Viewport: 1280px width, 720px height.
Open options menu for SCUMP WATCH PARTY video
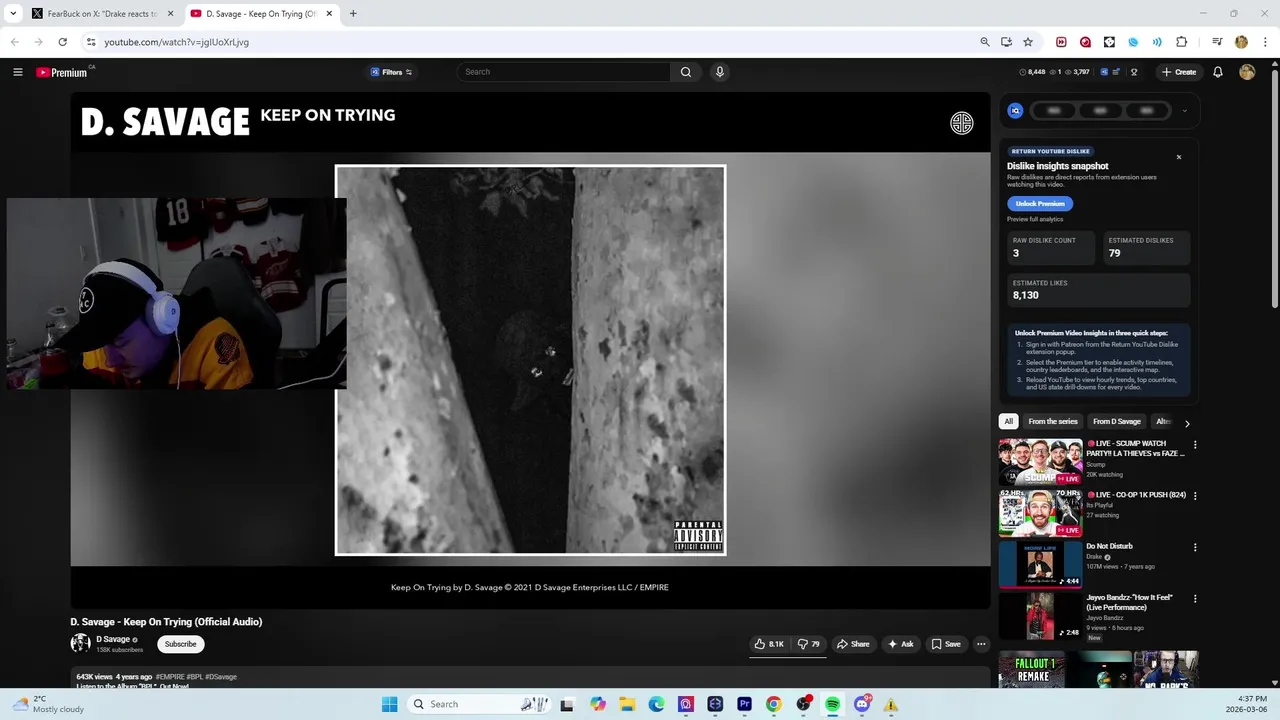1194,445
